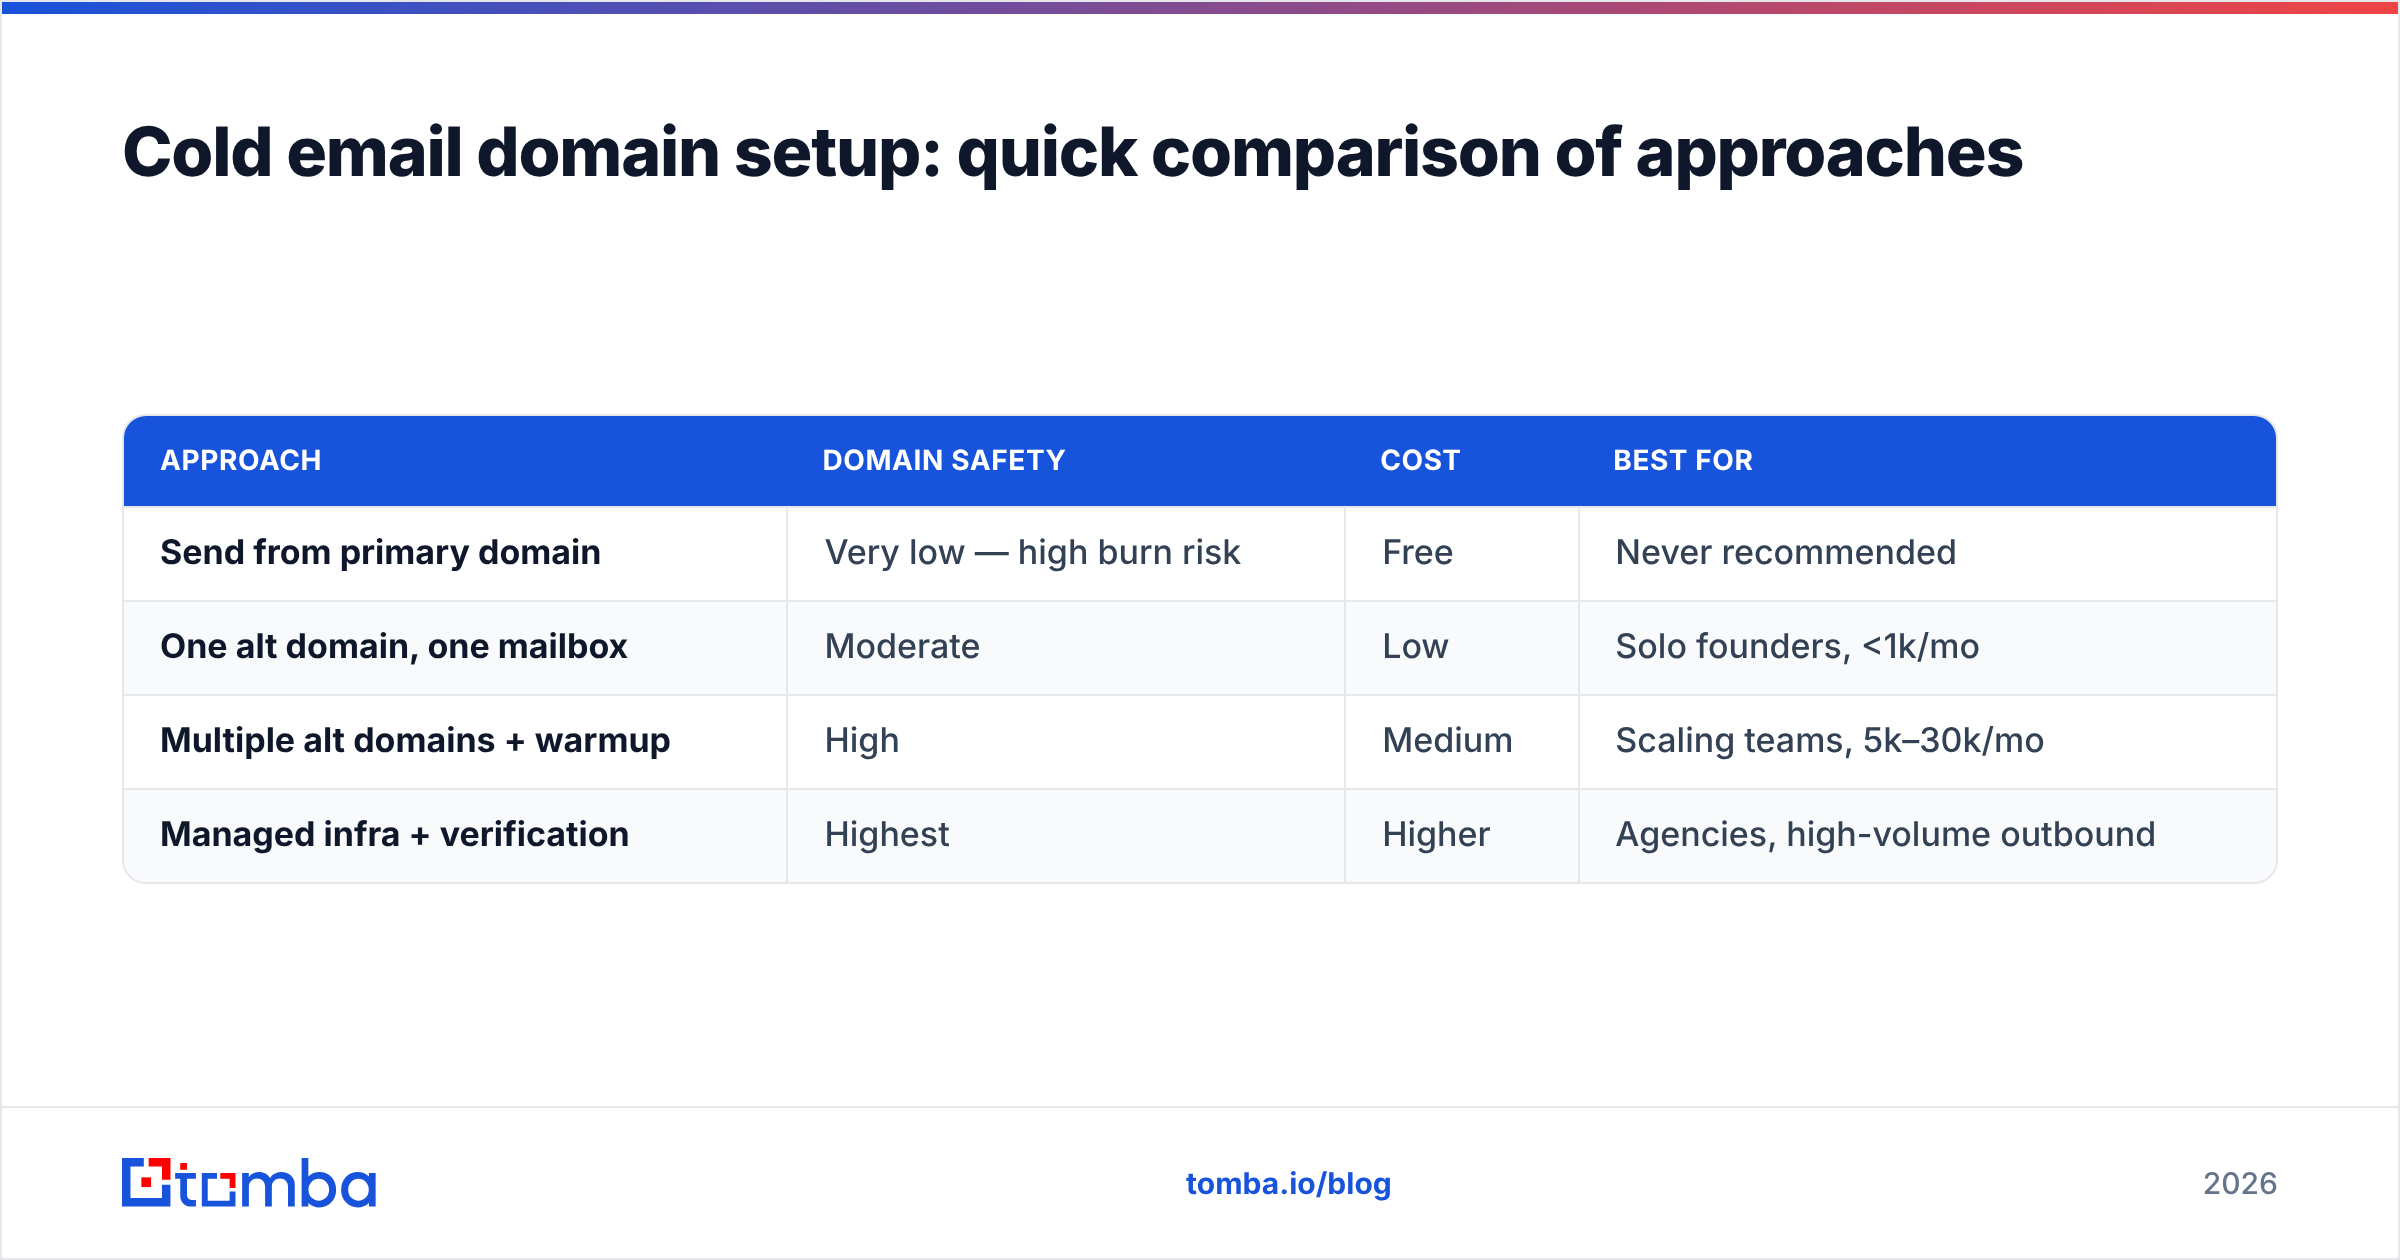Viewport: 2400px width, 1260px height.
Task: Click the "Moderate" safety cell
Action: [x=1066, y=647]
